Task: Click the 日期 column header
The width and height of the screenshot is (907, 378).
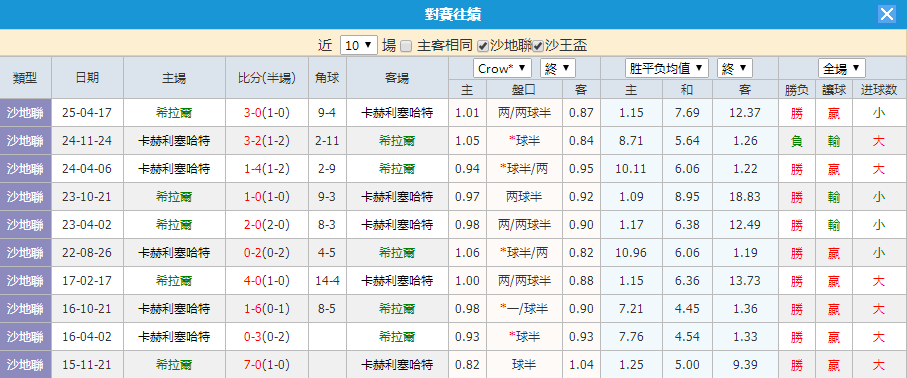Action: point(87,78)
